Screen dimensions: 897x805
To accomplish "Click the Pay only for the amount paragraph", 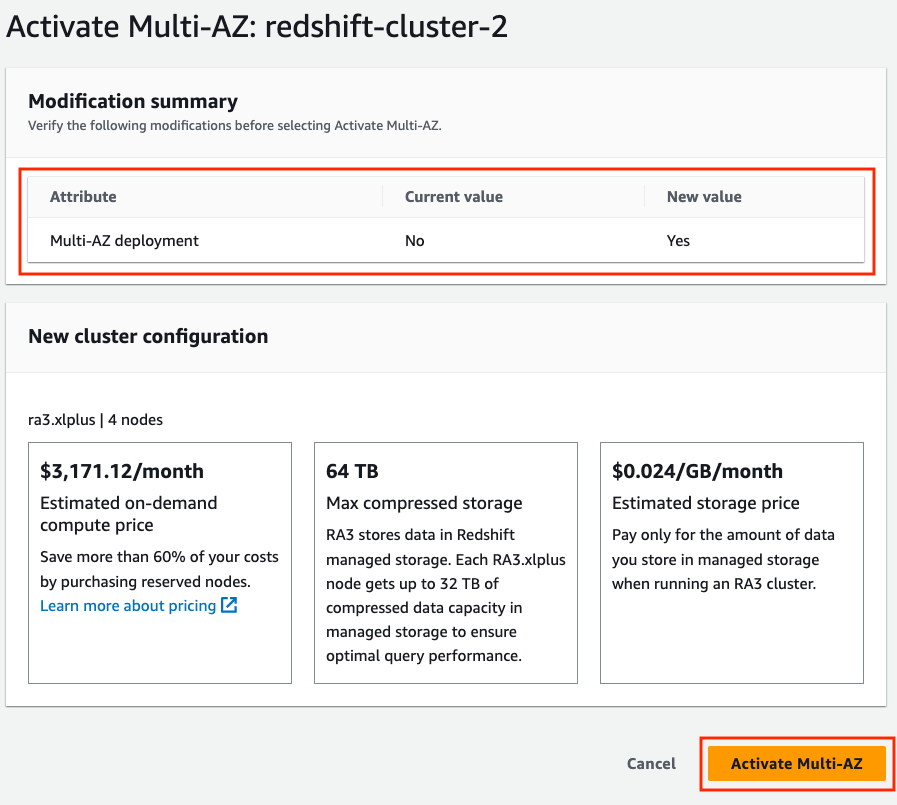I will (x=723, y=559).
